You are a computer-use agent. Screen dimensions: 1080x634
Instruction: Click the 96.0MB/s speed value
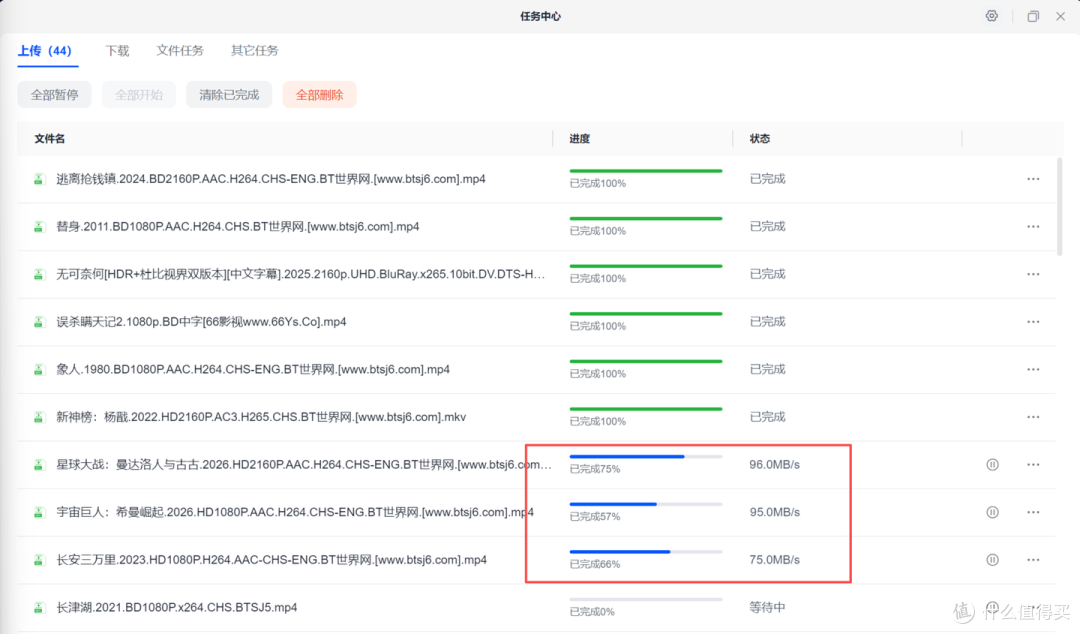[x=774, y=464]
